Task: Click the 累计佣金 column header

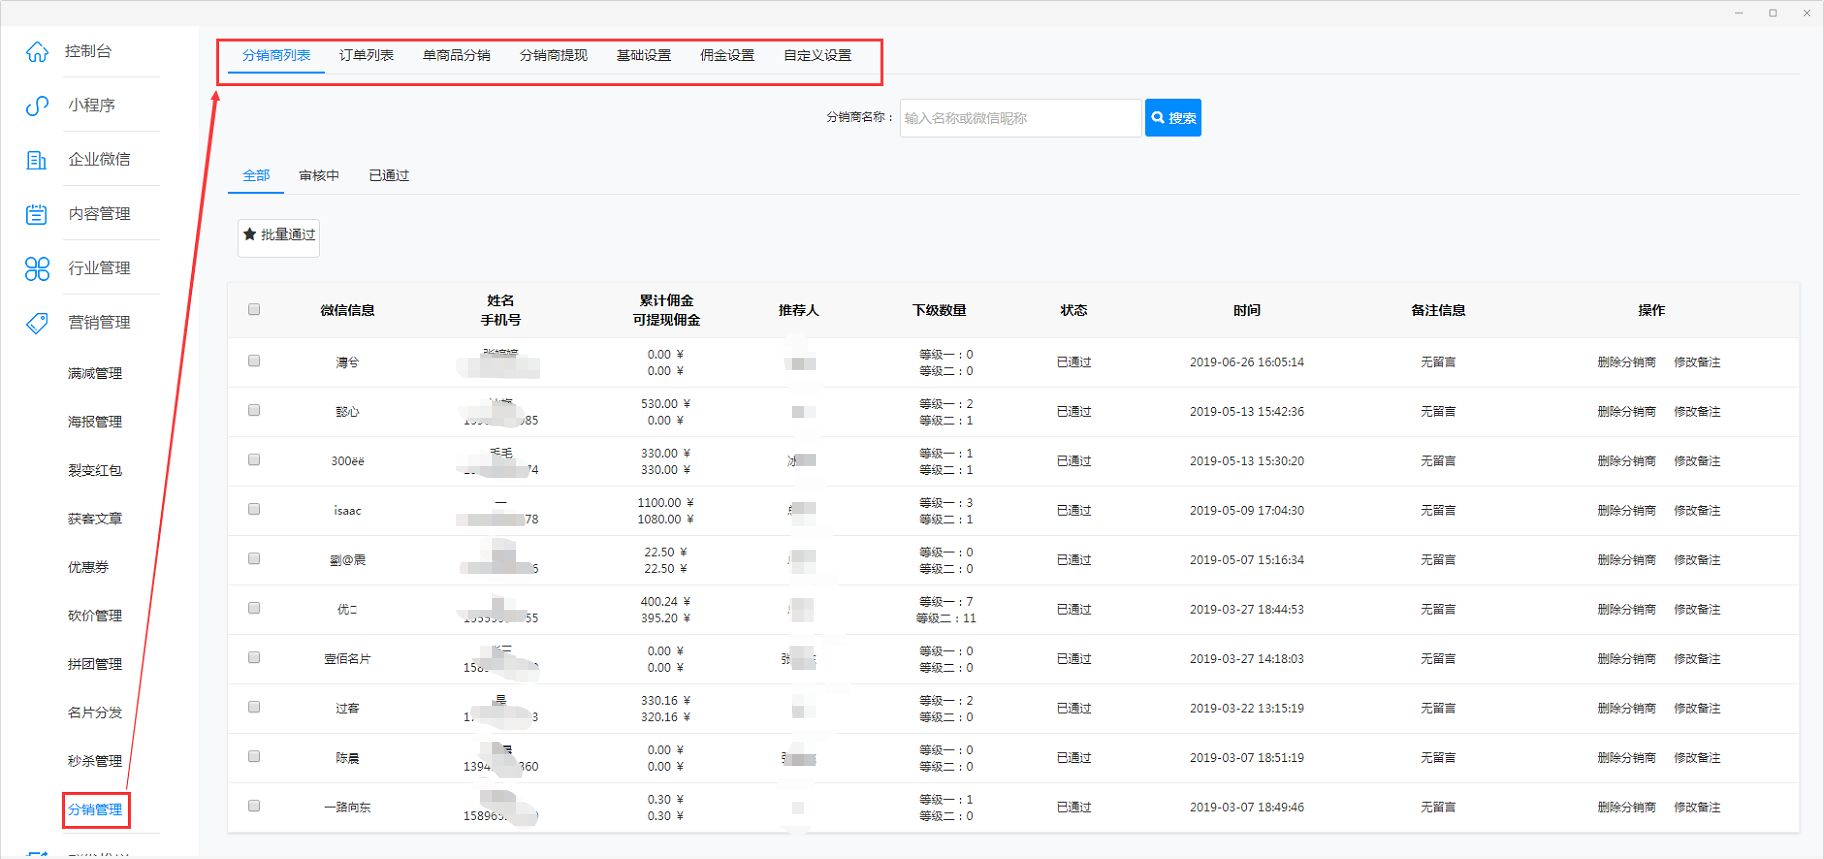Action: tap(666, 300)
